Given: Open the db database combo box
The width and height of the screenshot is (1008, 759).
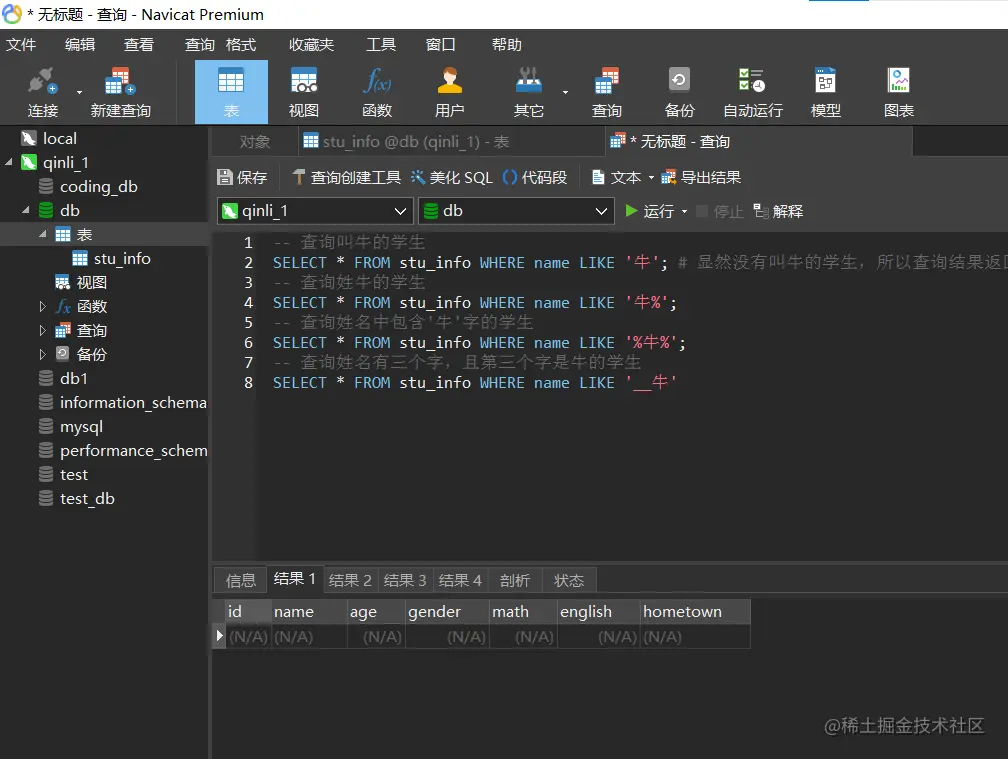Looking at the screenshot, I should (x=516, y=211).
